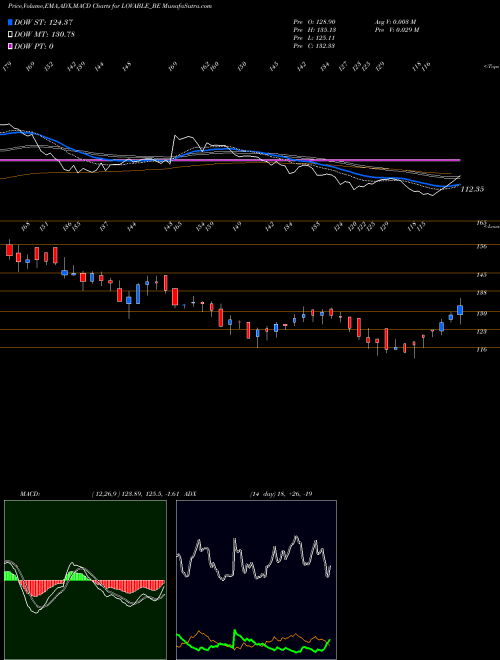The width and height of the screenshot is (500, 660).
Task: Click the first red candlestick at chart start
Action: 9,249
